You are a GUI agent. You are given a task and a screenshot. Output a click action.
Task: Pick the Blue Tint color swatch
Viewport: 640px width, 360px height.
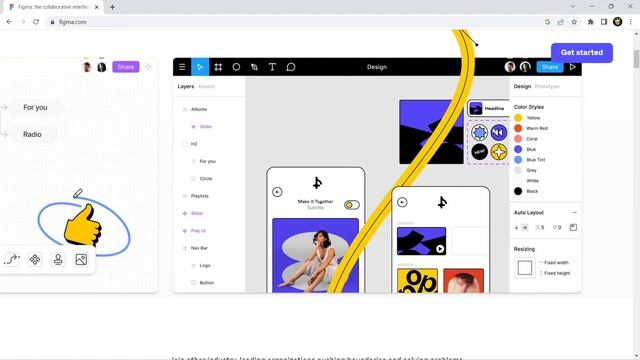click(x=518, y=160)
